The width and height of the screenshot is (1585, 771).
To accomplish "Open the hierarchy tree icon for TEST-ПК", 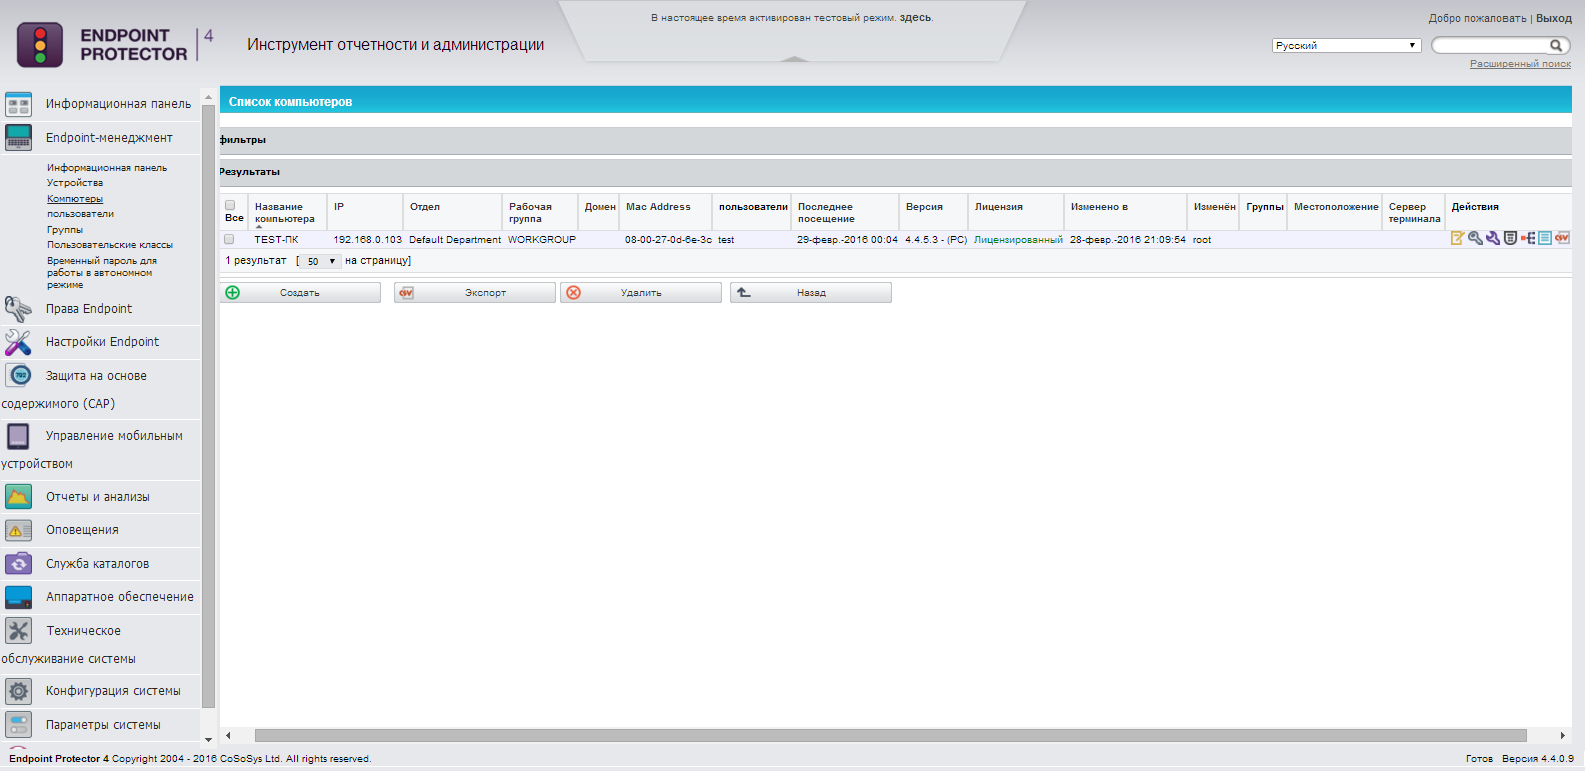I will tap(1528, 238).
